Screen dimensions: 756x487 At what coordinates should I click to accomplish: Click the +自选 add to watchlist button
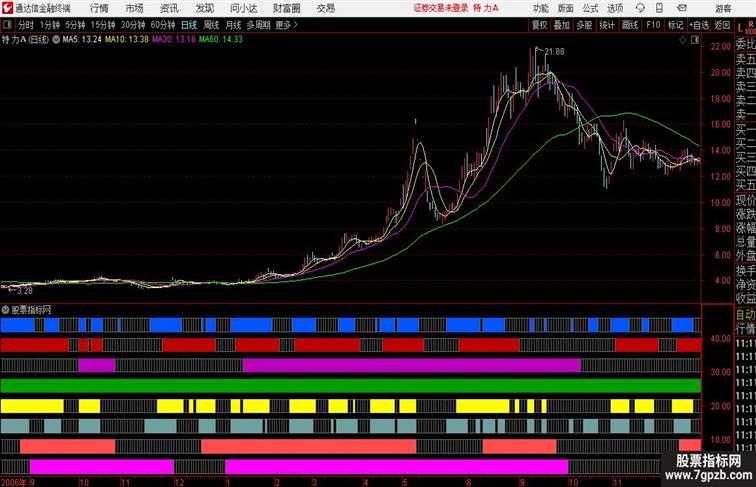(x=699, y=25)
